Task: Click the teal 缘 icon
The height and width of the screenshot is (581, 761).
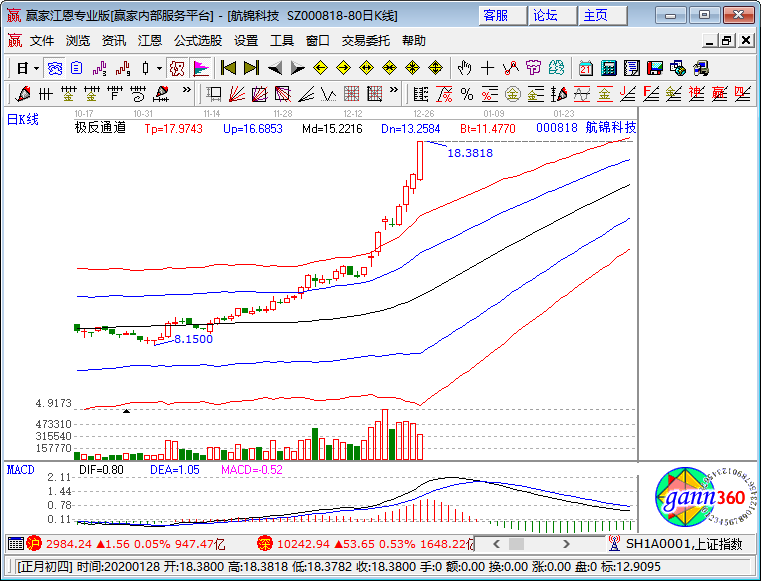Action: (x=557, y=68)
